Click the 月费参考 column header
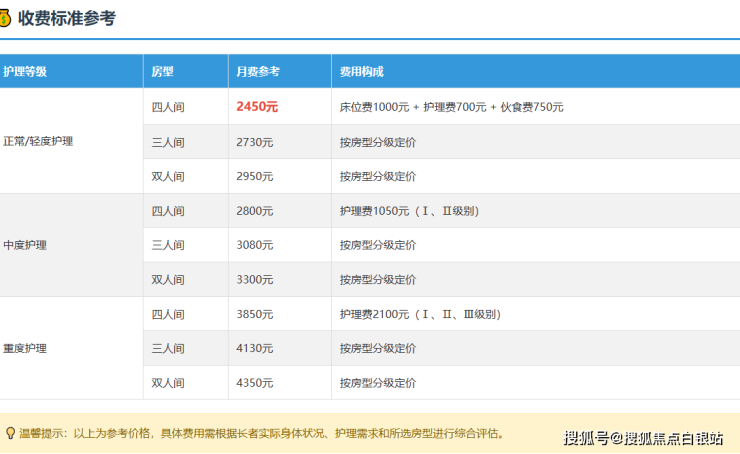The image size is (740, 454). pyautogui.click(x=258, y=72)
